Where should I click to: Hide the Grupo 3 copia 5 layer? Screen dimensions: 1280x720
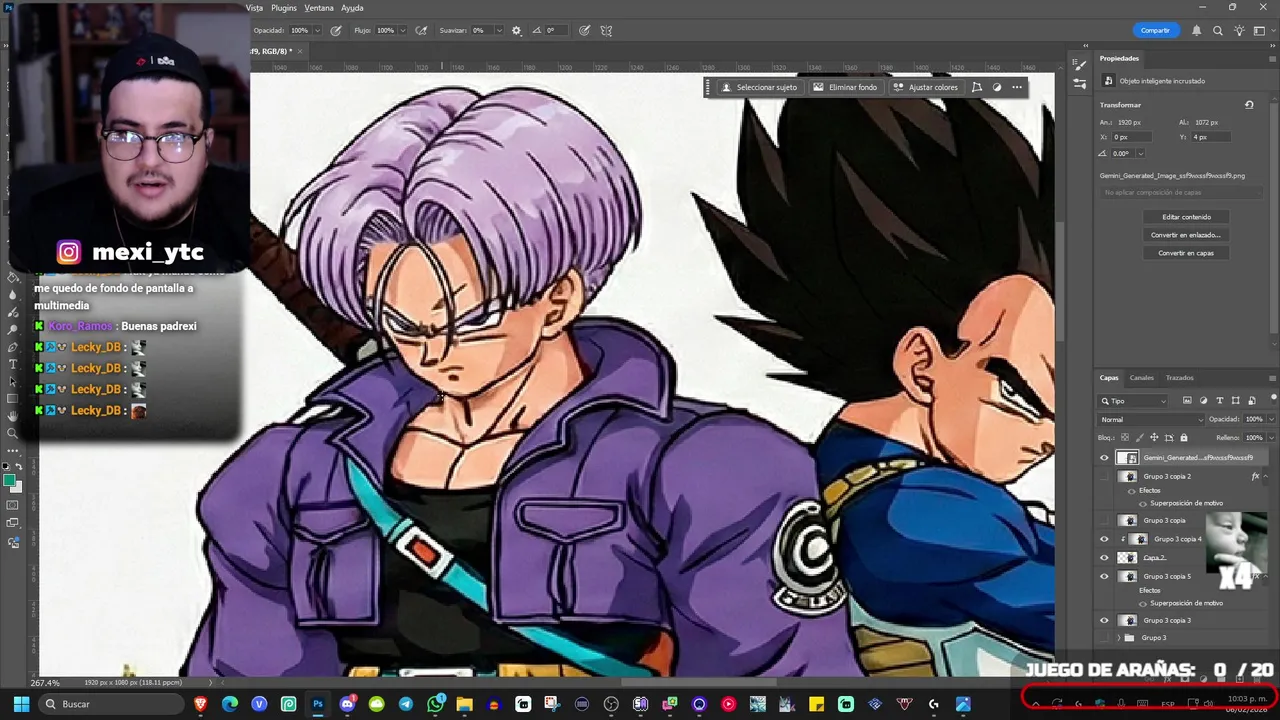1105,577
